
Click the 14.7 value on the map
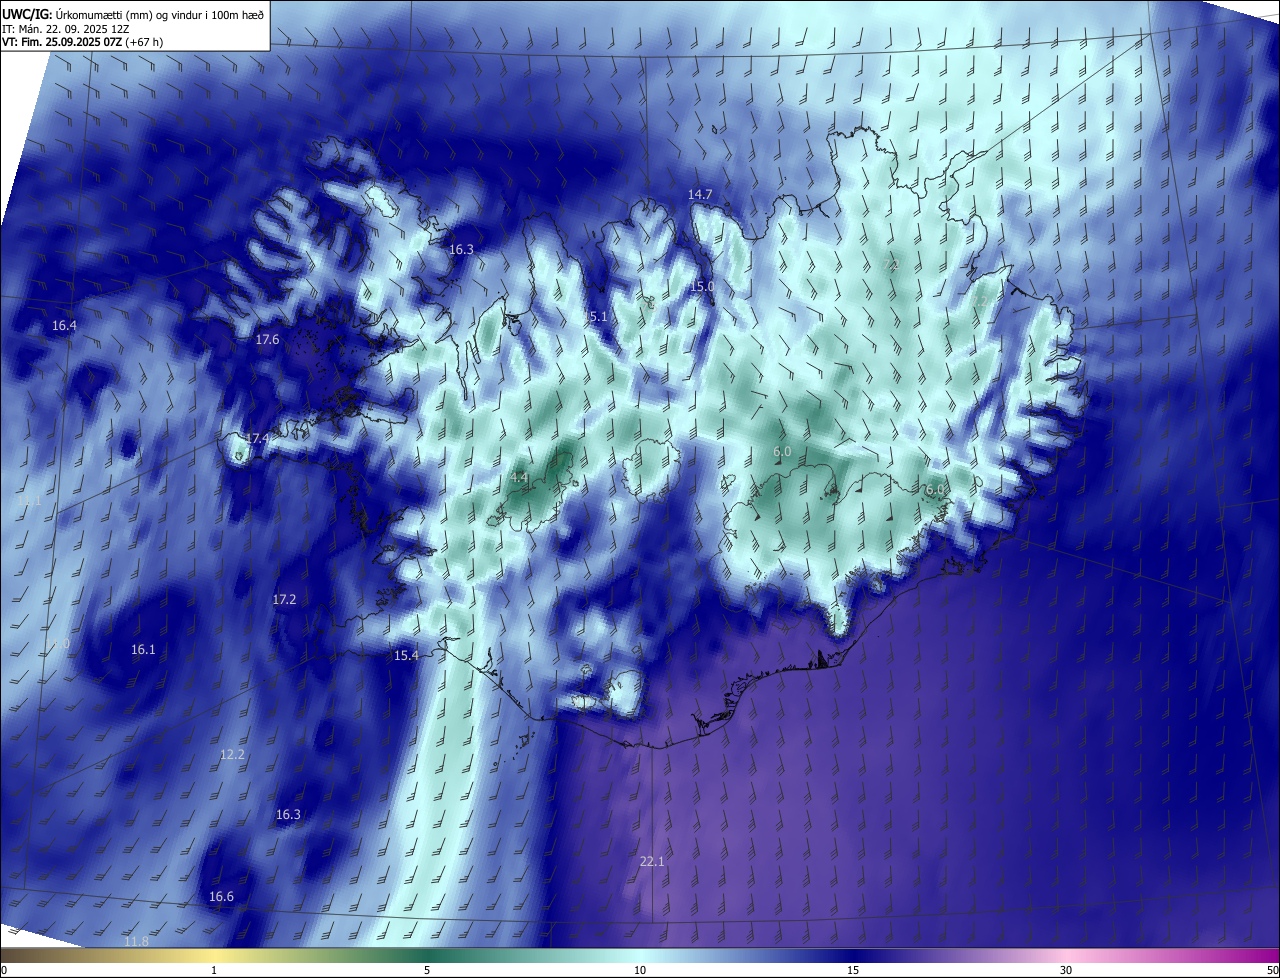click(700, 194)
